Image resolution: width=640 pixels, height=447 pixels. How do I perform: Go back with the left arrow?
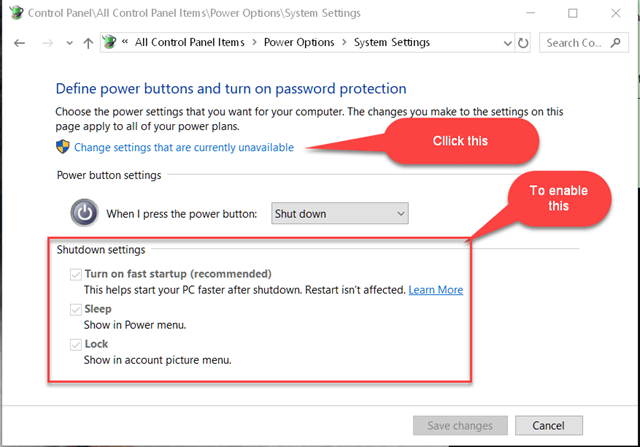point(19,43)
